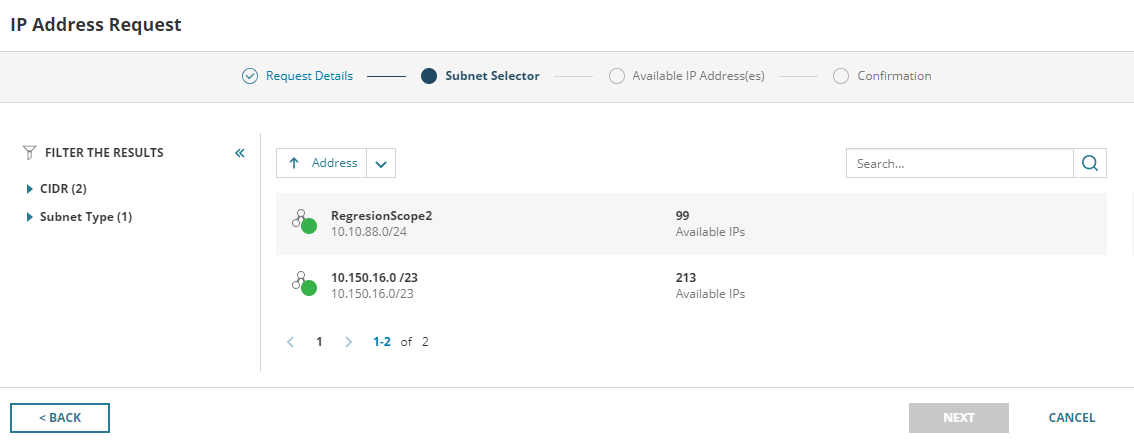Image resolution: width=1134 pixels, height=442 pixels.
Task: Expand the CIDR (2) filter
Action: tap(31, 188)
